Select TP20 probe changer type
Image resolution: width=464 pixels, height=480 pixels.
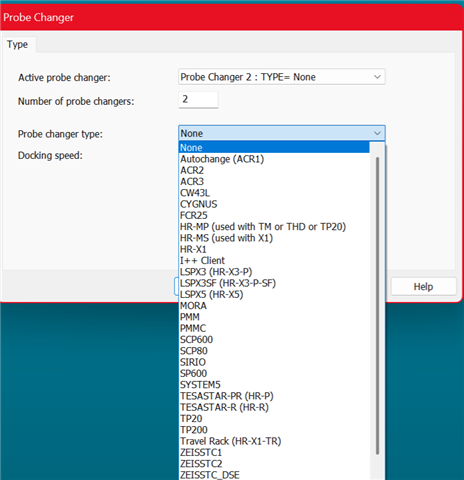pyautogui.click(x=274, y=418)
